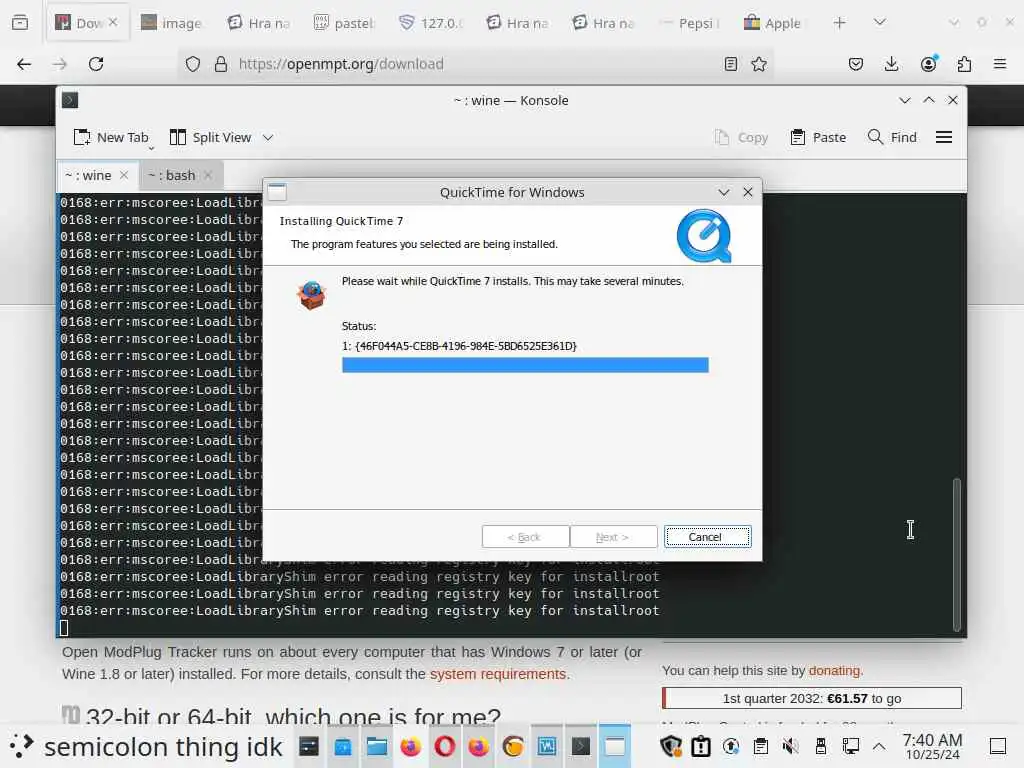The height and width of the screenshot is (768, 1024).
Task: Close the 'Dow' download browser tab
Action: 114,22
